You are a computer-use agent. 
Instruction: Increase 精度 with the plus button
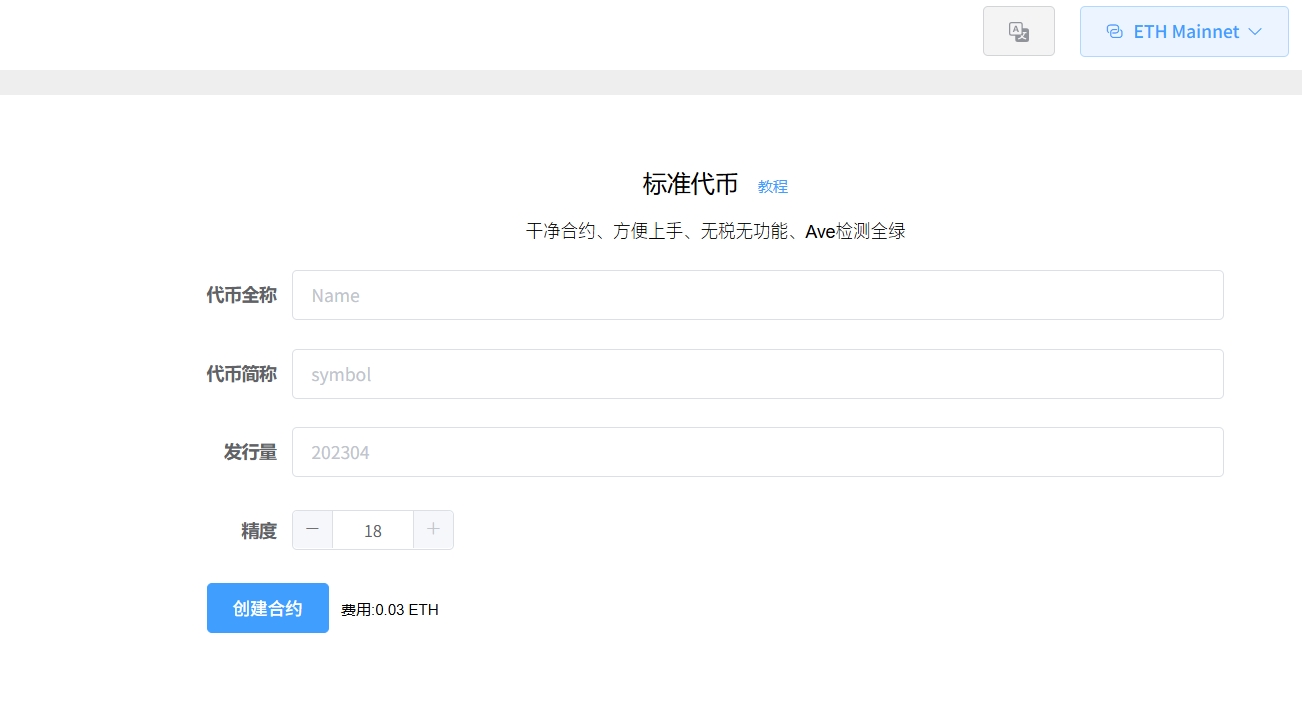coord(433,530)
